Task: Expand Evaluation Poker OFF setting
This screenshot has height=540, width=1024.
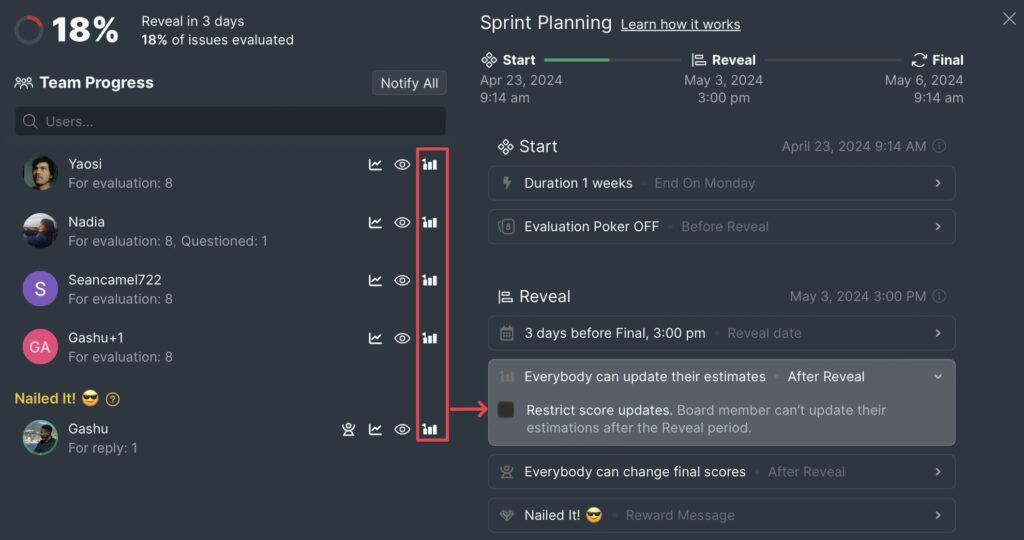Action: click(x=938, y=227)
